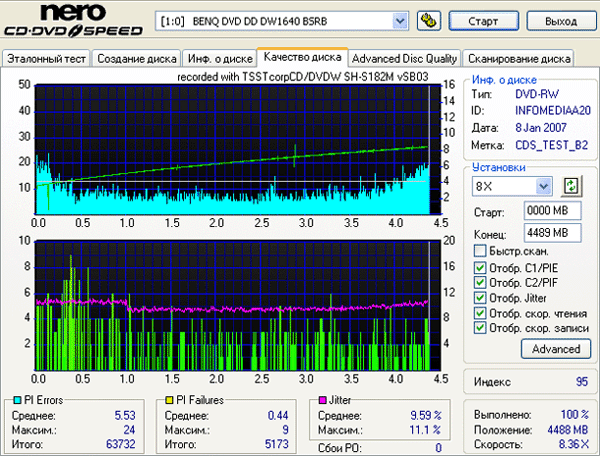Toggle the Отобр. C1/PIE checkbox
Image resolution: width=600 pixels, height=456 pixels.
(x=478, y=267)
